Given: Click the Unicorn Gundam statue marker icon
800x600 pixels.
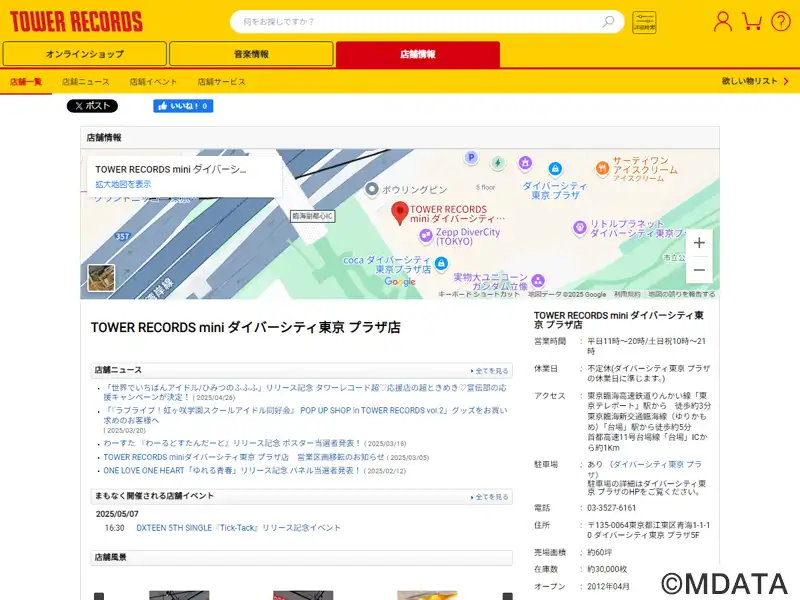Looking at the screenshot, I should pyautogui.click(x=538, y=280).
